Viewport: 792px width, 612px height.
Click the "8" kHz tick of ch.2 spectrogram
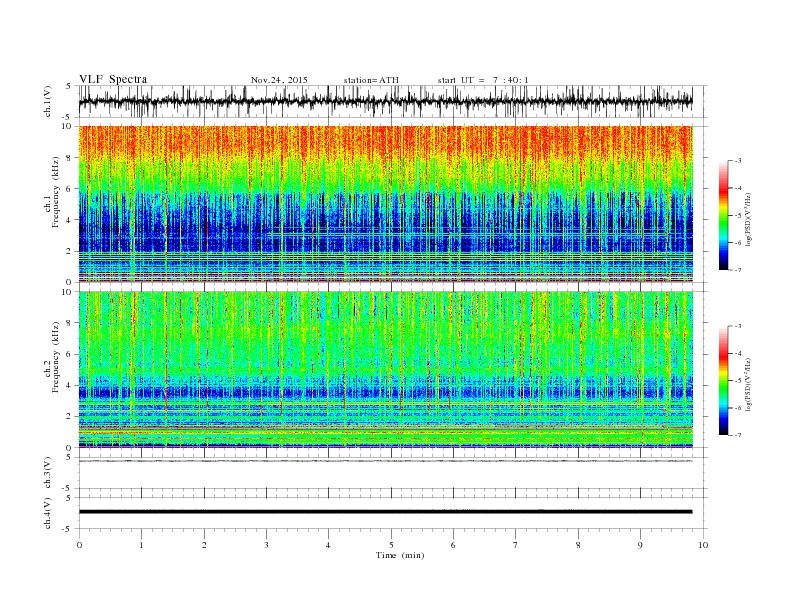click(x=70, y=323)
